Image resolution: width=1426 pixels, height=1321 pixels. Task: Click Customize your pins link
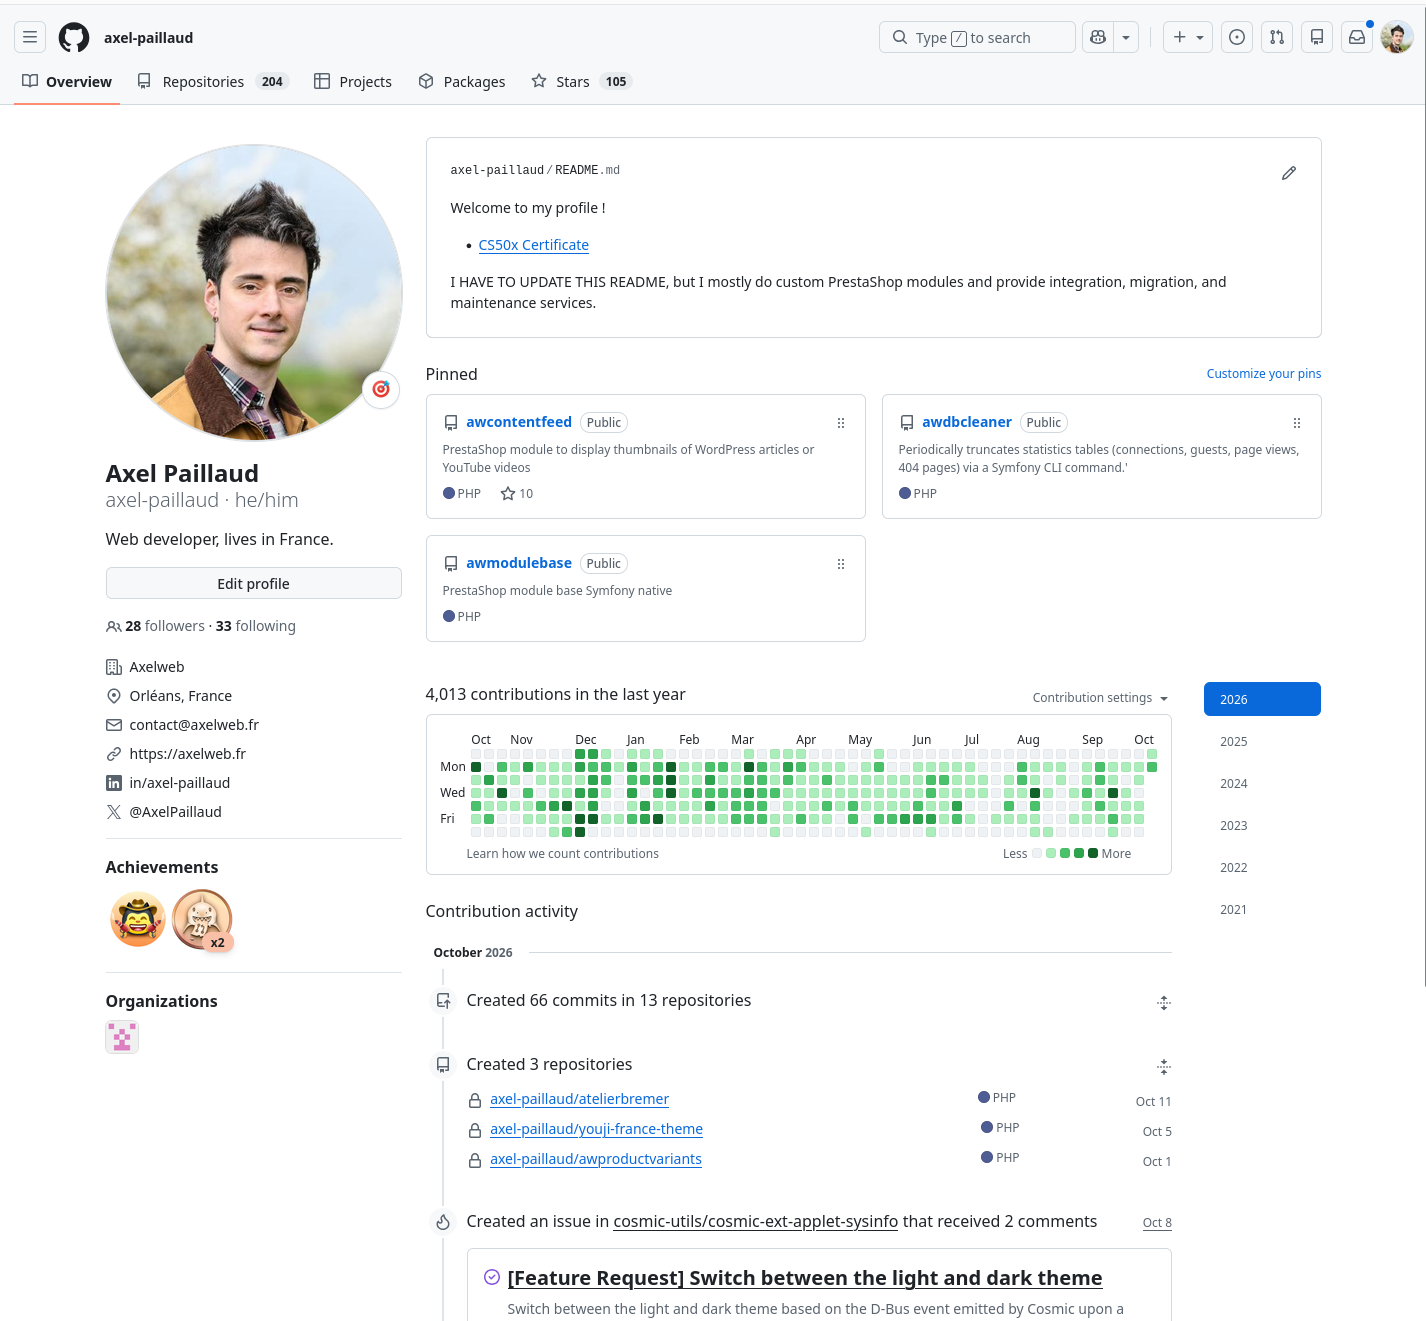(1264, 374)
